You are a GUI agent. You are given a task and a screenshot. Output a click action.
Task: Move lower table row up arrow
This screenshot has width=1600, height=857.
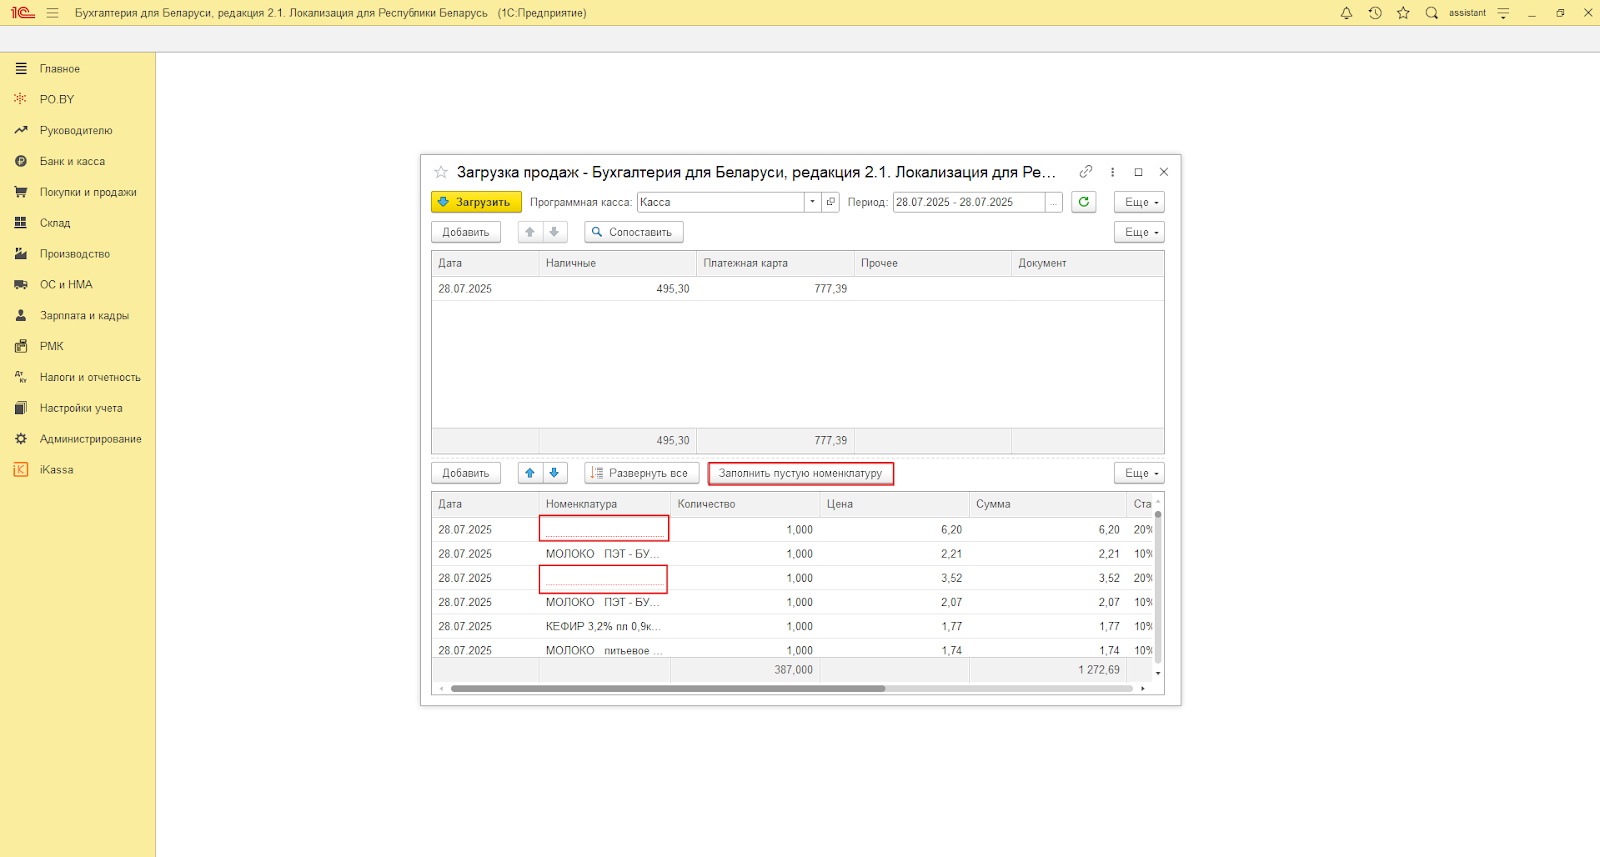(530, 473)
